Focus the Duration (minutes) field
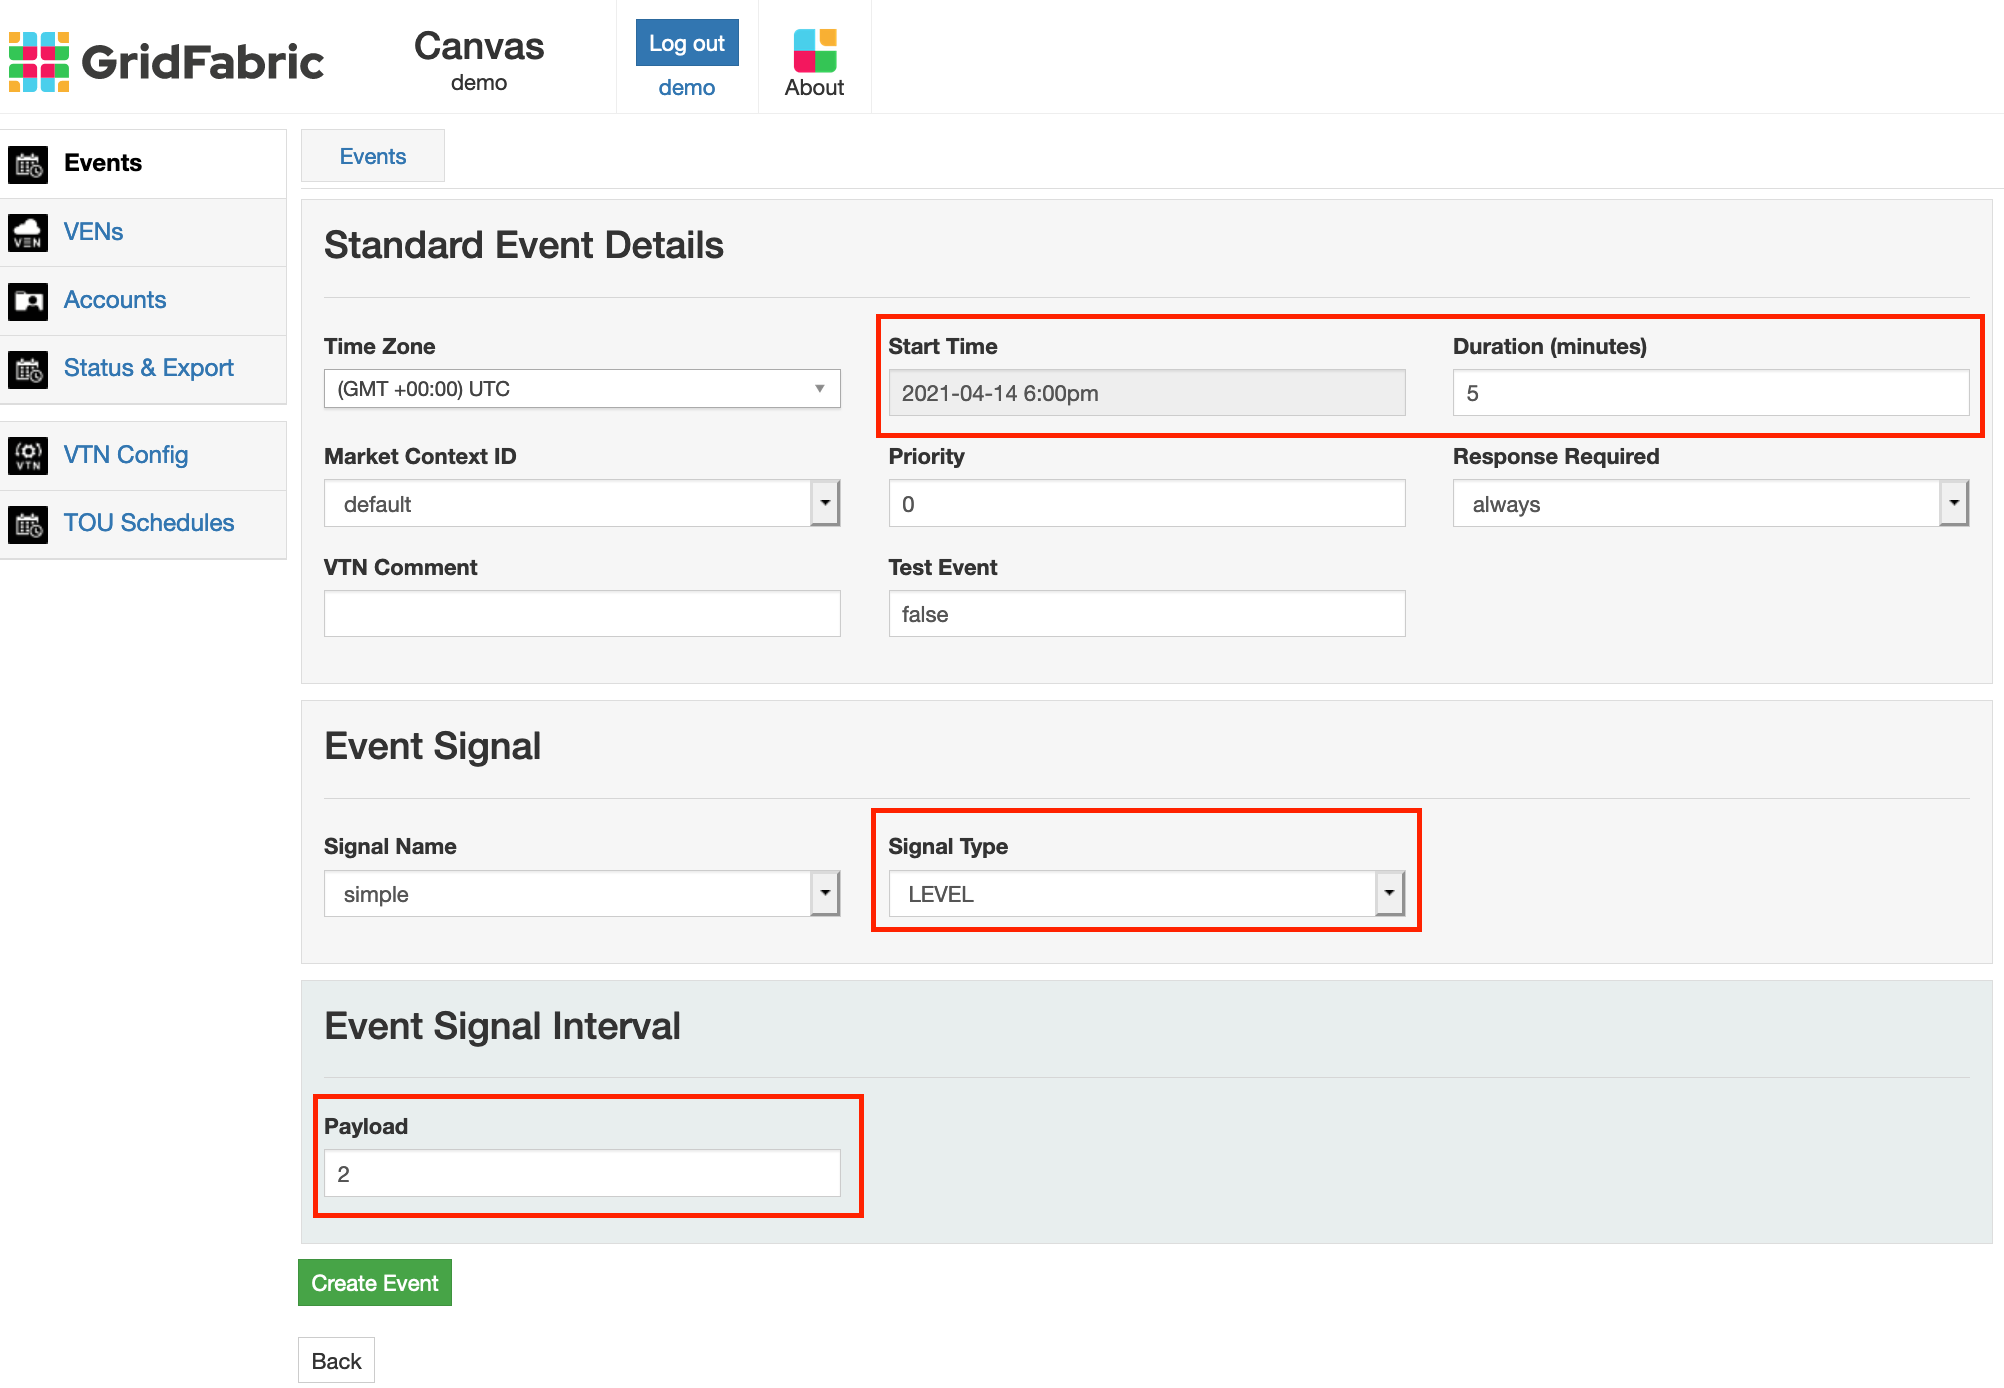 click(x=1709, y=393)
